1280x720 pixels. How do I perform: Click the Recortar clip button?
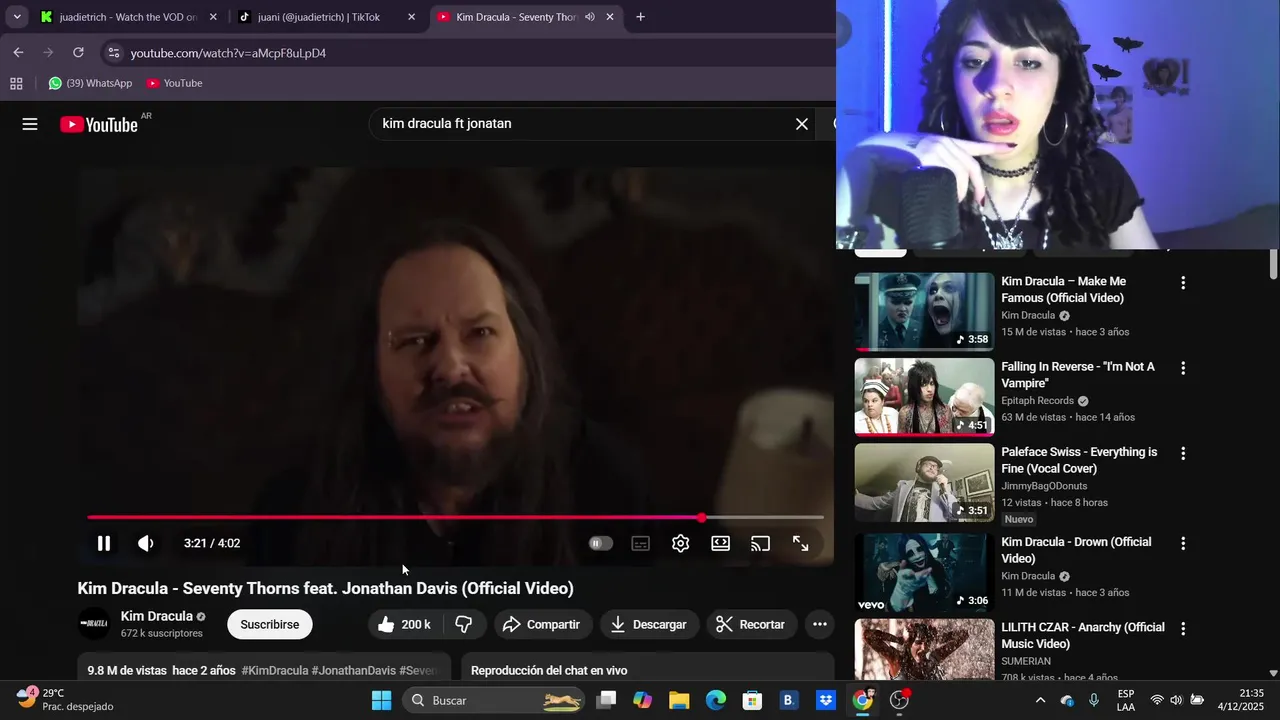[752, 624]
